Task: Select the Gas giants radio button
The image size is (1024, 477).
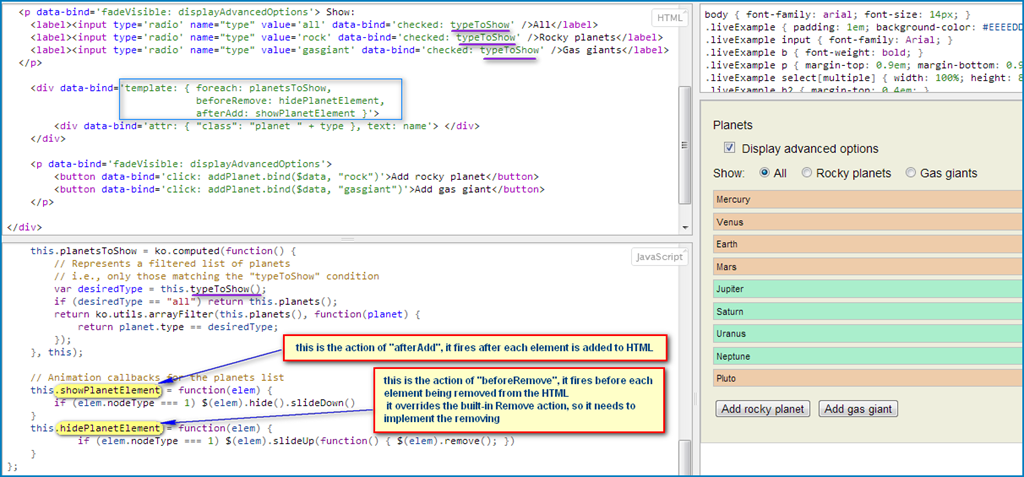Action: [910, 173]
